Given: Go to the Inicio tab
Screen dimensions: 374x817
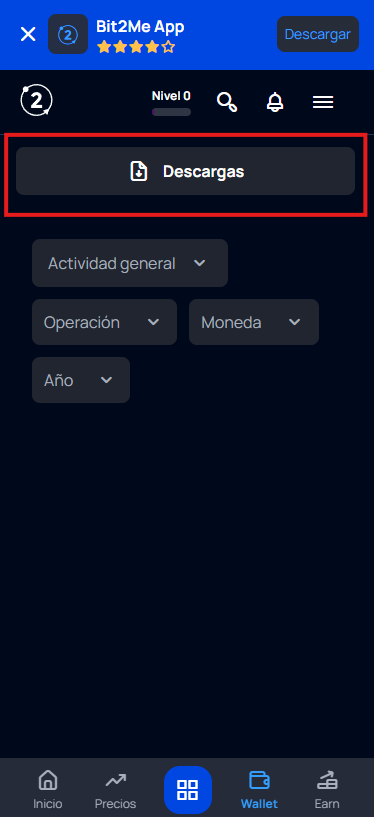Looking at the screenshot, I should tap(48, 790).
